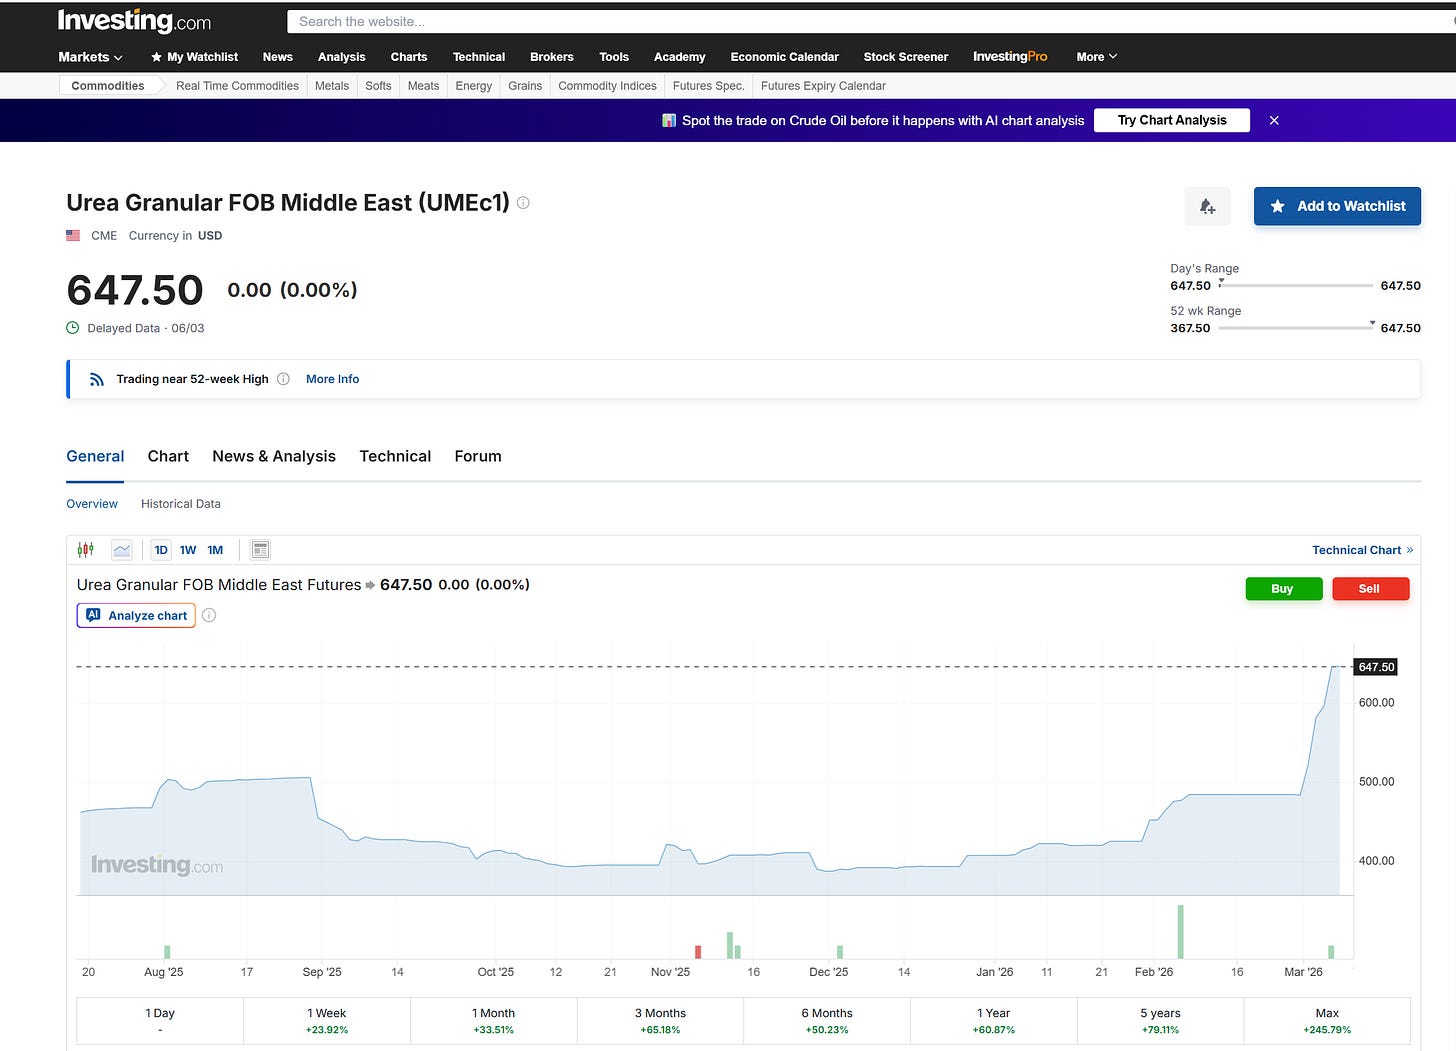Expand the Markets dropdown menu
The height and width of the screenshot is (1051, 1456).
tap(90, 57)
